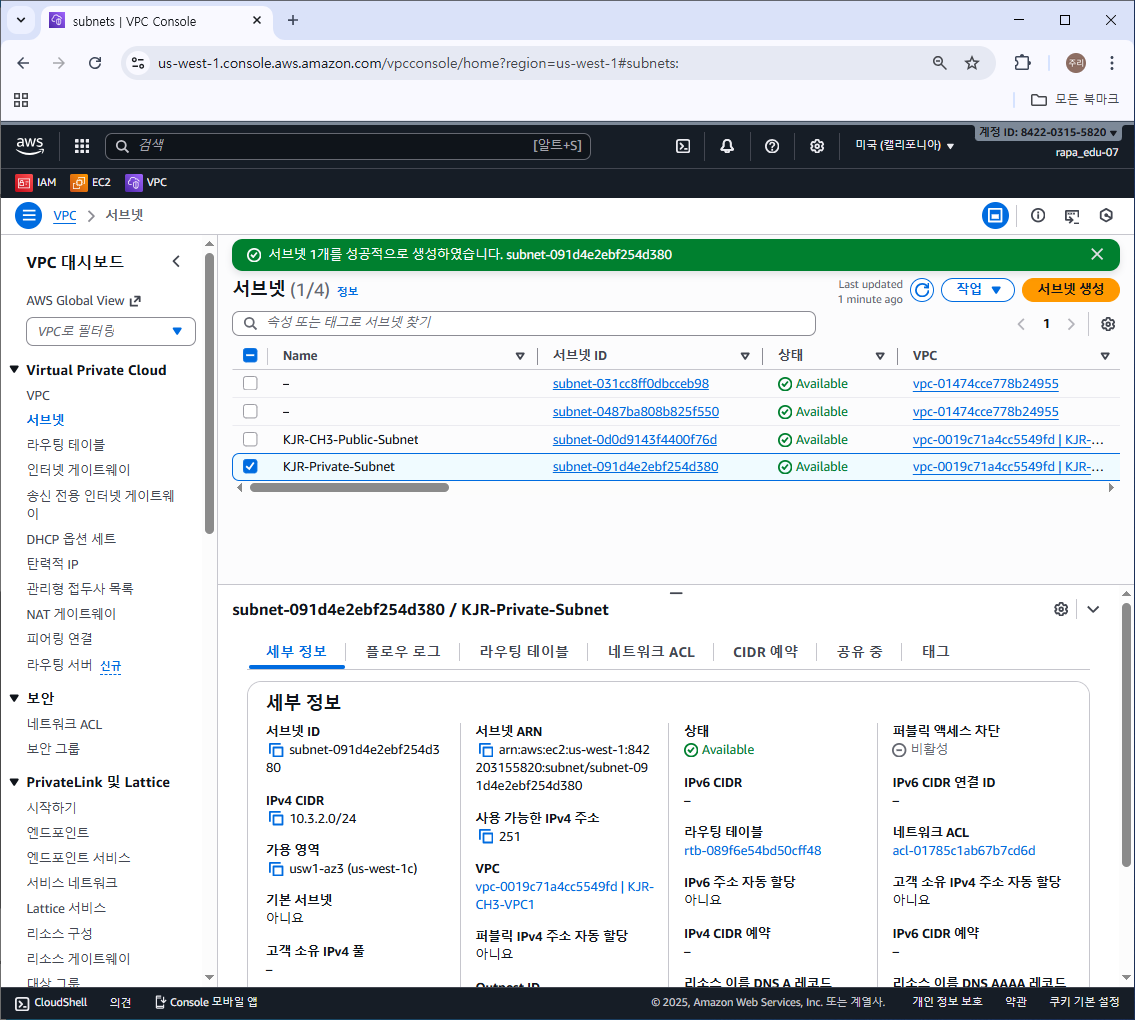Switch to the 라우팅 테이블 tab
The image size is (1135, 1020).
coord(523,652)
